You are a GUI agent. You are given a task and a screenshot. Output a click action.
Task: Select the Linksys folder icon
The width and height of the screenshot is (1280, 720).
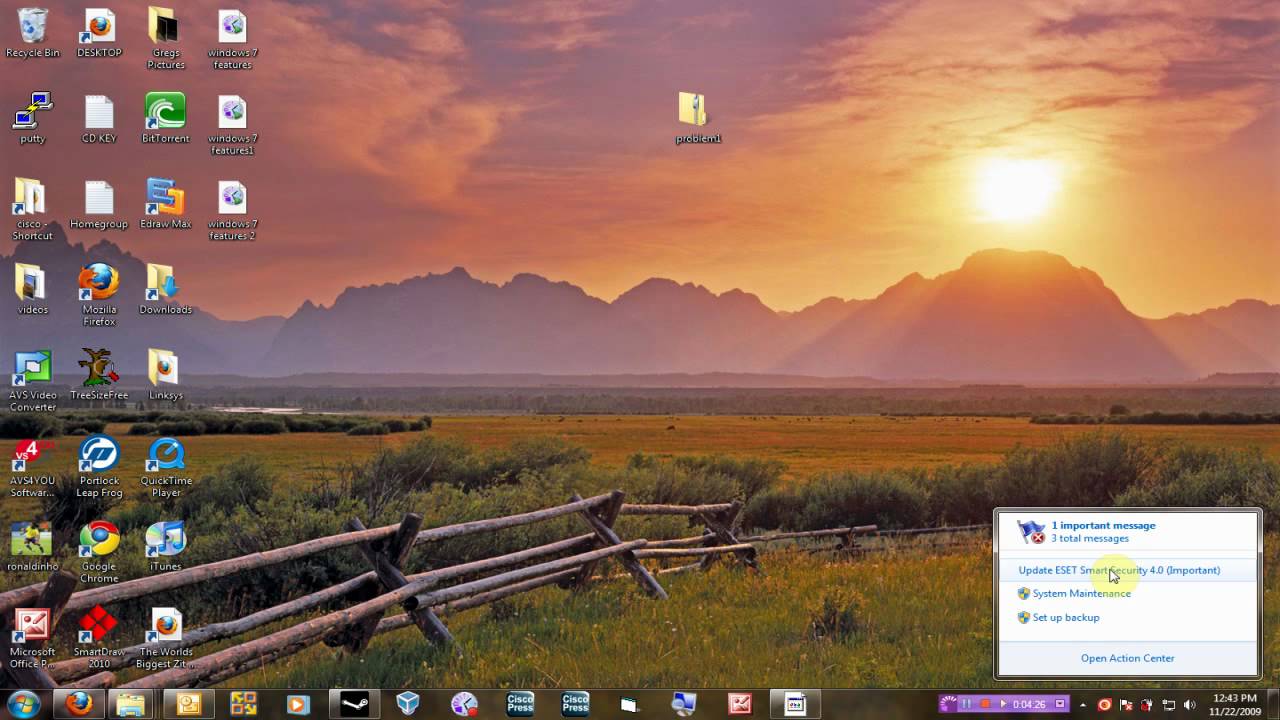[x=165, y=376]
